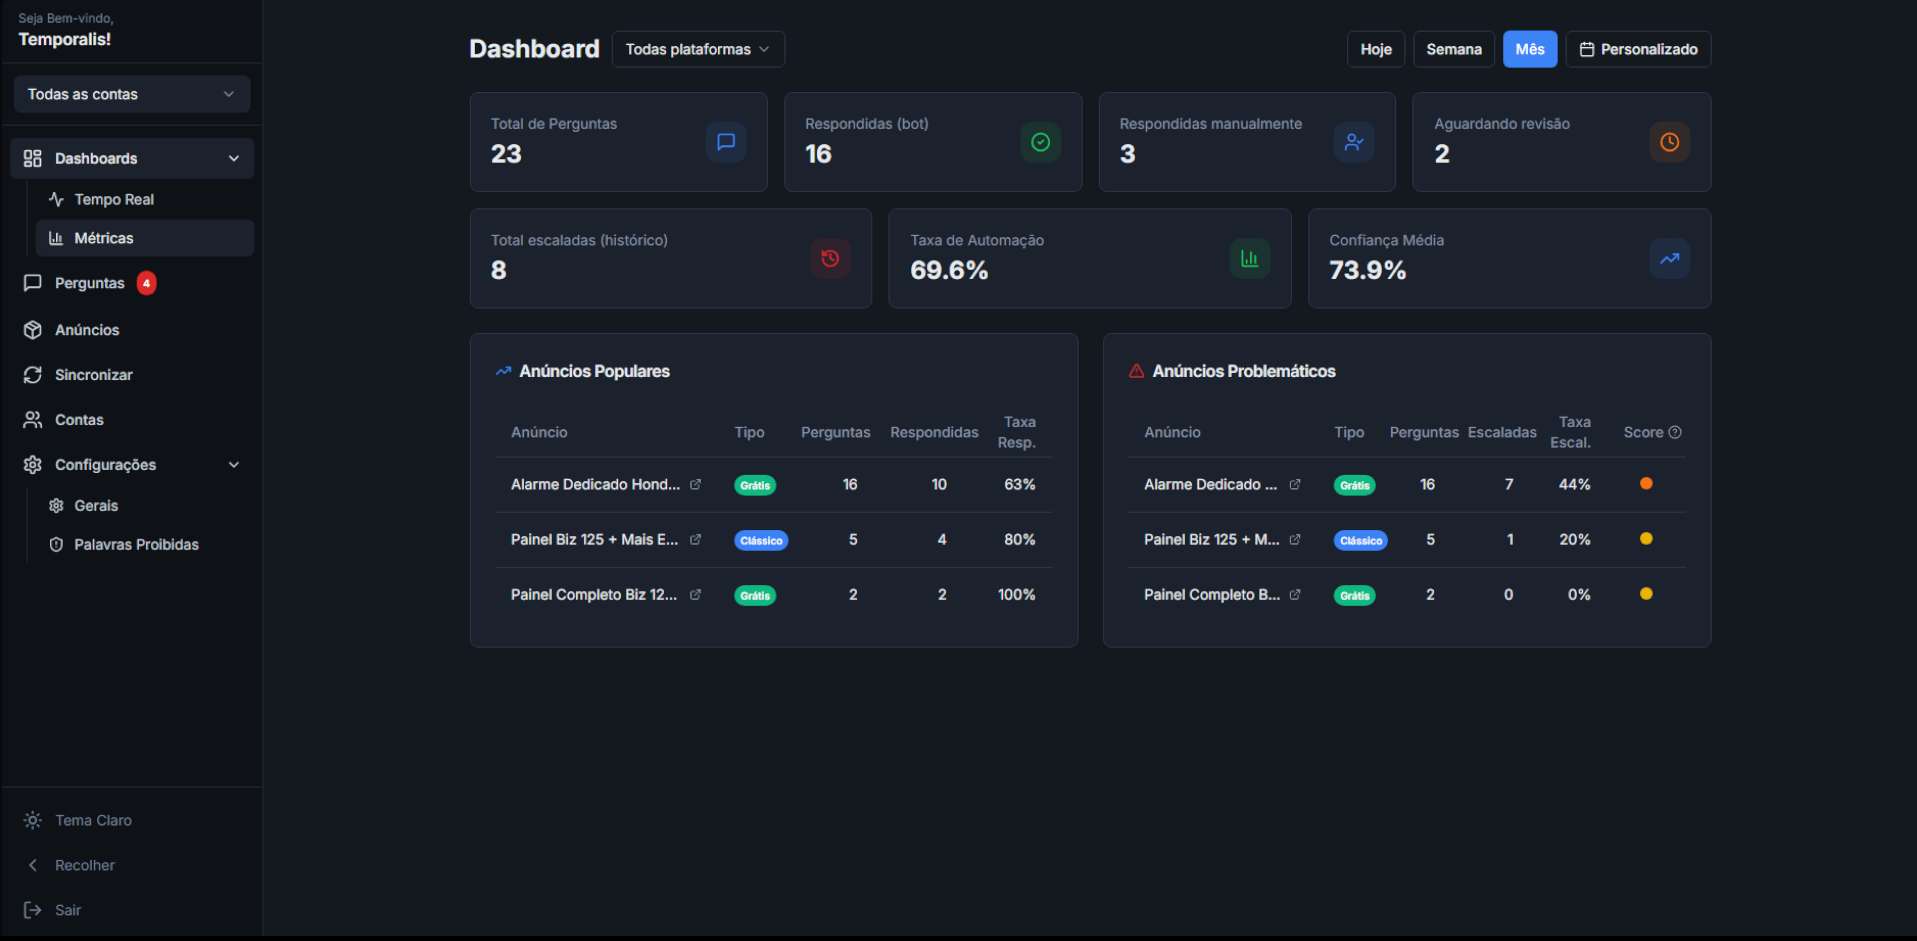
Task: Click the bar chart icon in Taxa de Automação card
Action: tap(1249, 258)
